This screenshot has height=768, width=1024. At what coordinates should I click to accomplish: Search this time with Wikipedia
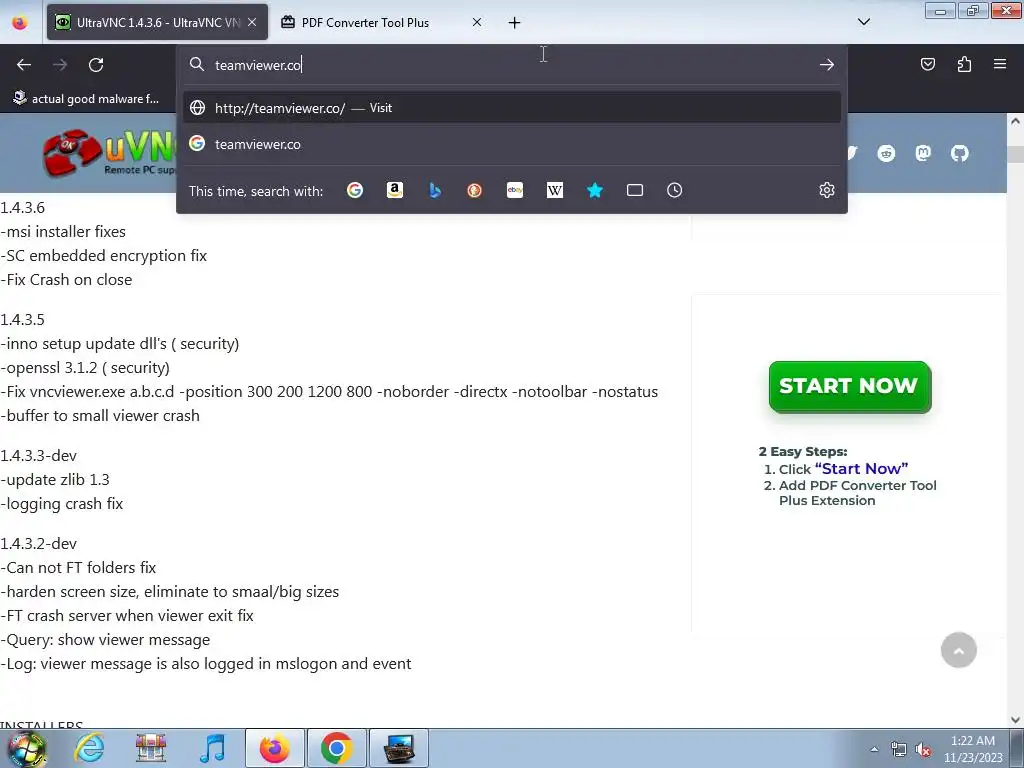tap(554, 190)
